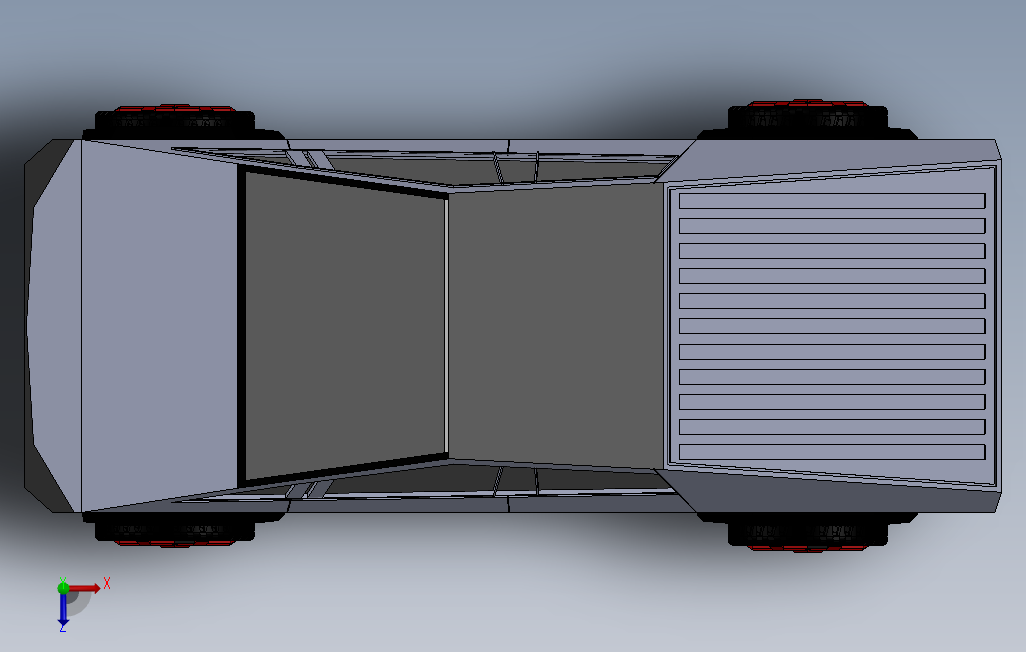
Task: Click the blue Z axis arrow of the triad
Action: [63, 610]
